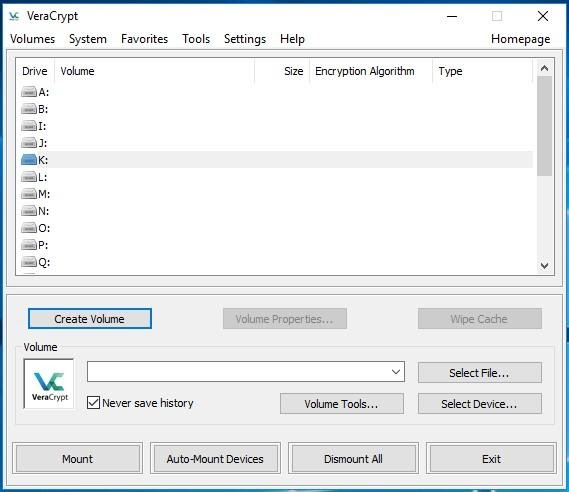Click the Dismount All button
Image resolution: width=569 pixels, height=492 pixels.
(353, 459)
